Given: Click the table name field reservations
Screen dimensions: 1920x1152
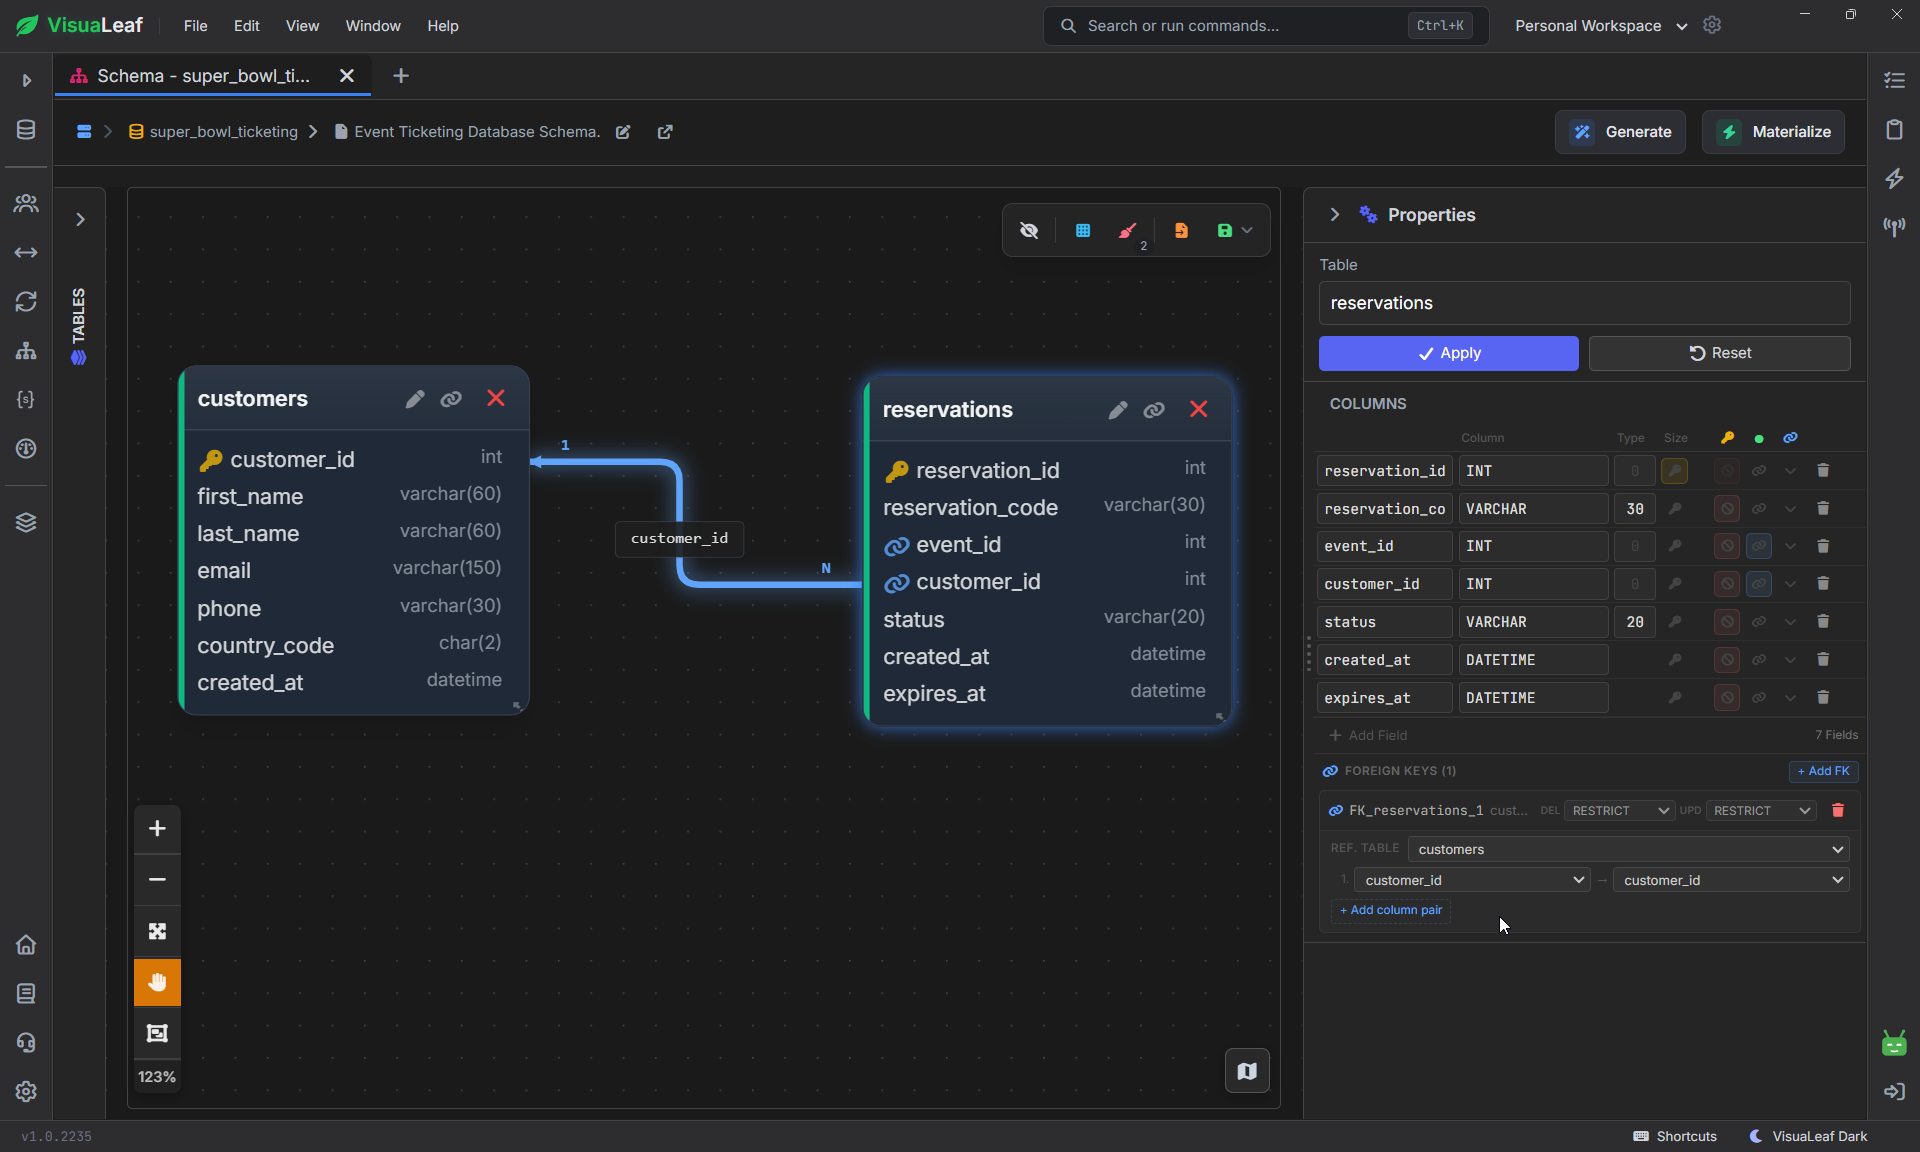Looking at the screenshot, I should click(1584, 303).
